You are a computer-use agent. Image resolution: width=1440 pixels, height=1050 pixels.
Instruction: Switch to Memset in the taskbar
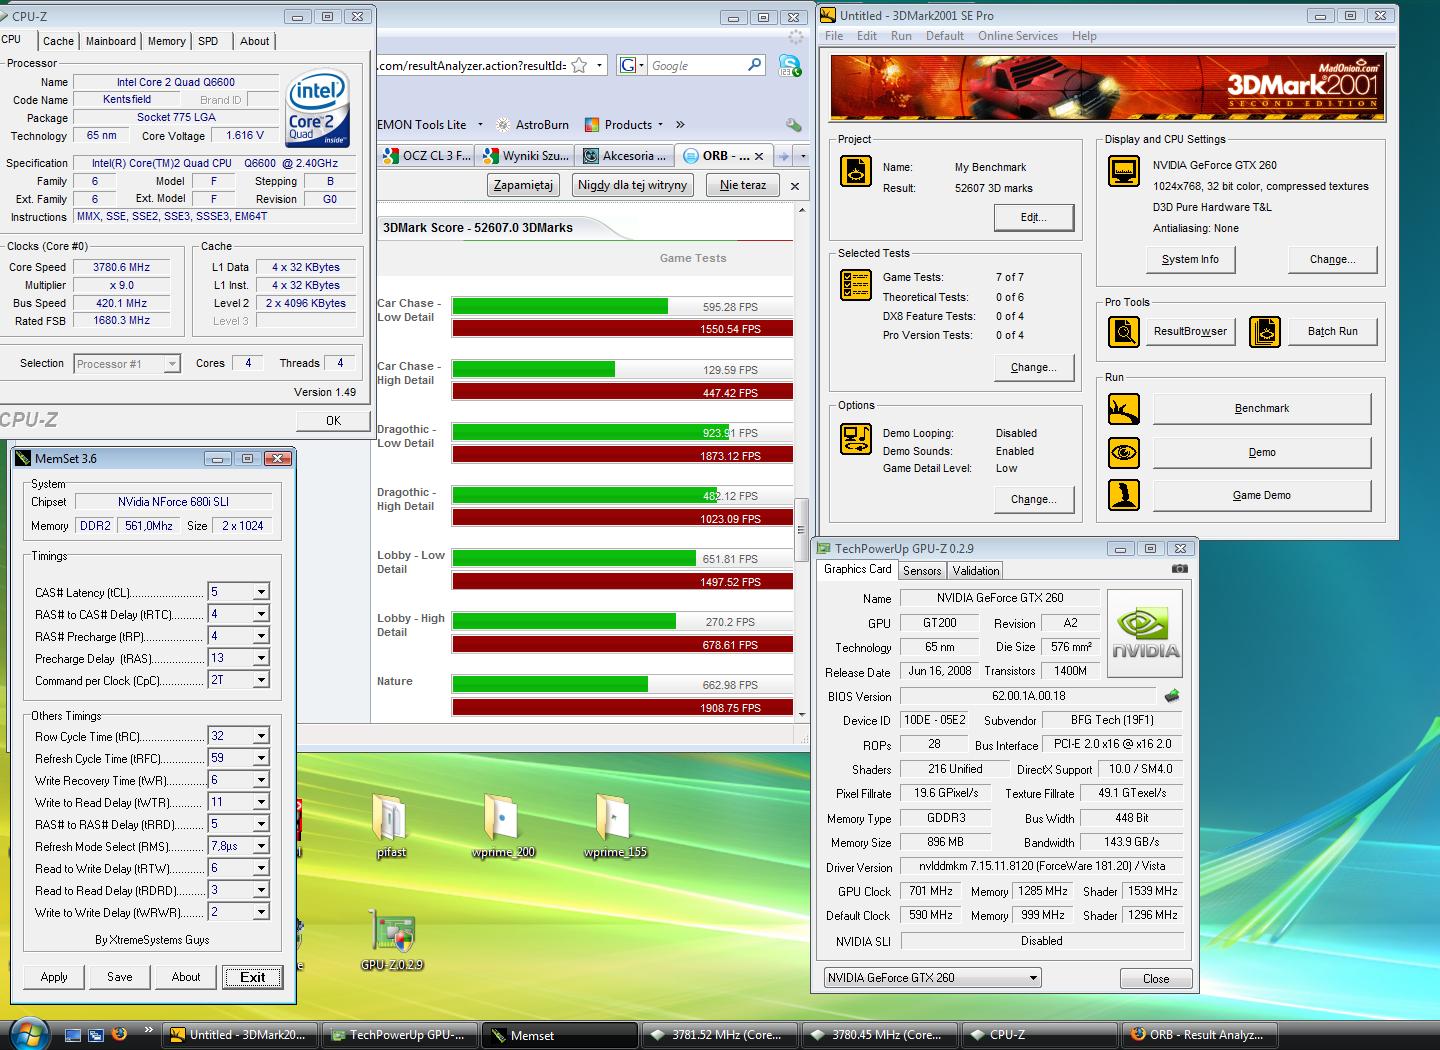[558, 1035]
